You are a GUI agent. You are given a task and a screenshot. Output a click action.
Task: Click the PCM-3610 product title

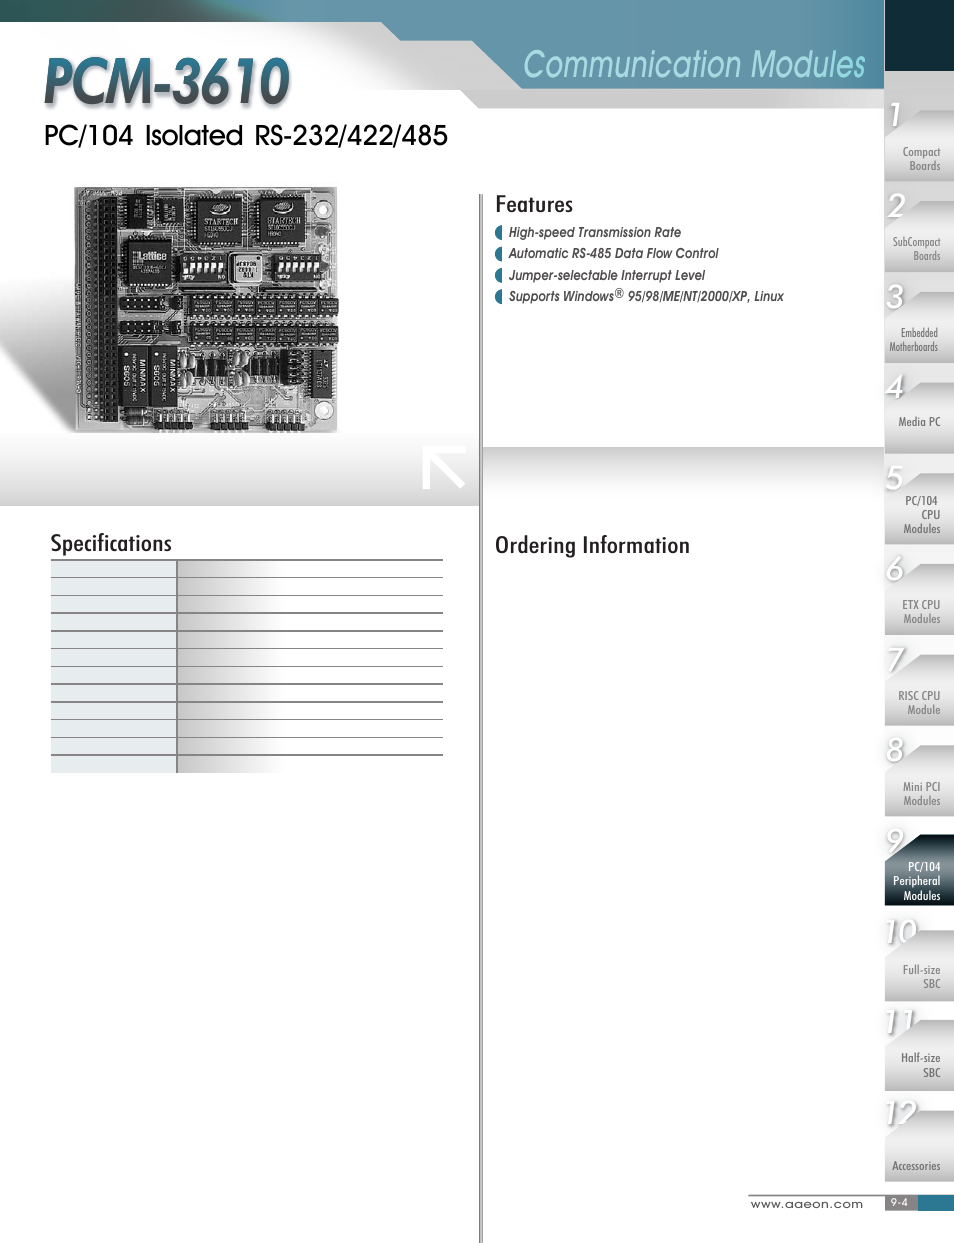point(167,82)
